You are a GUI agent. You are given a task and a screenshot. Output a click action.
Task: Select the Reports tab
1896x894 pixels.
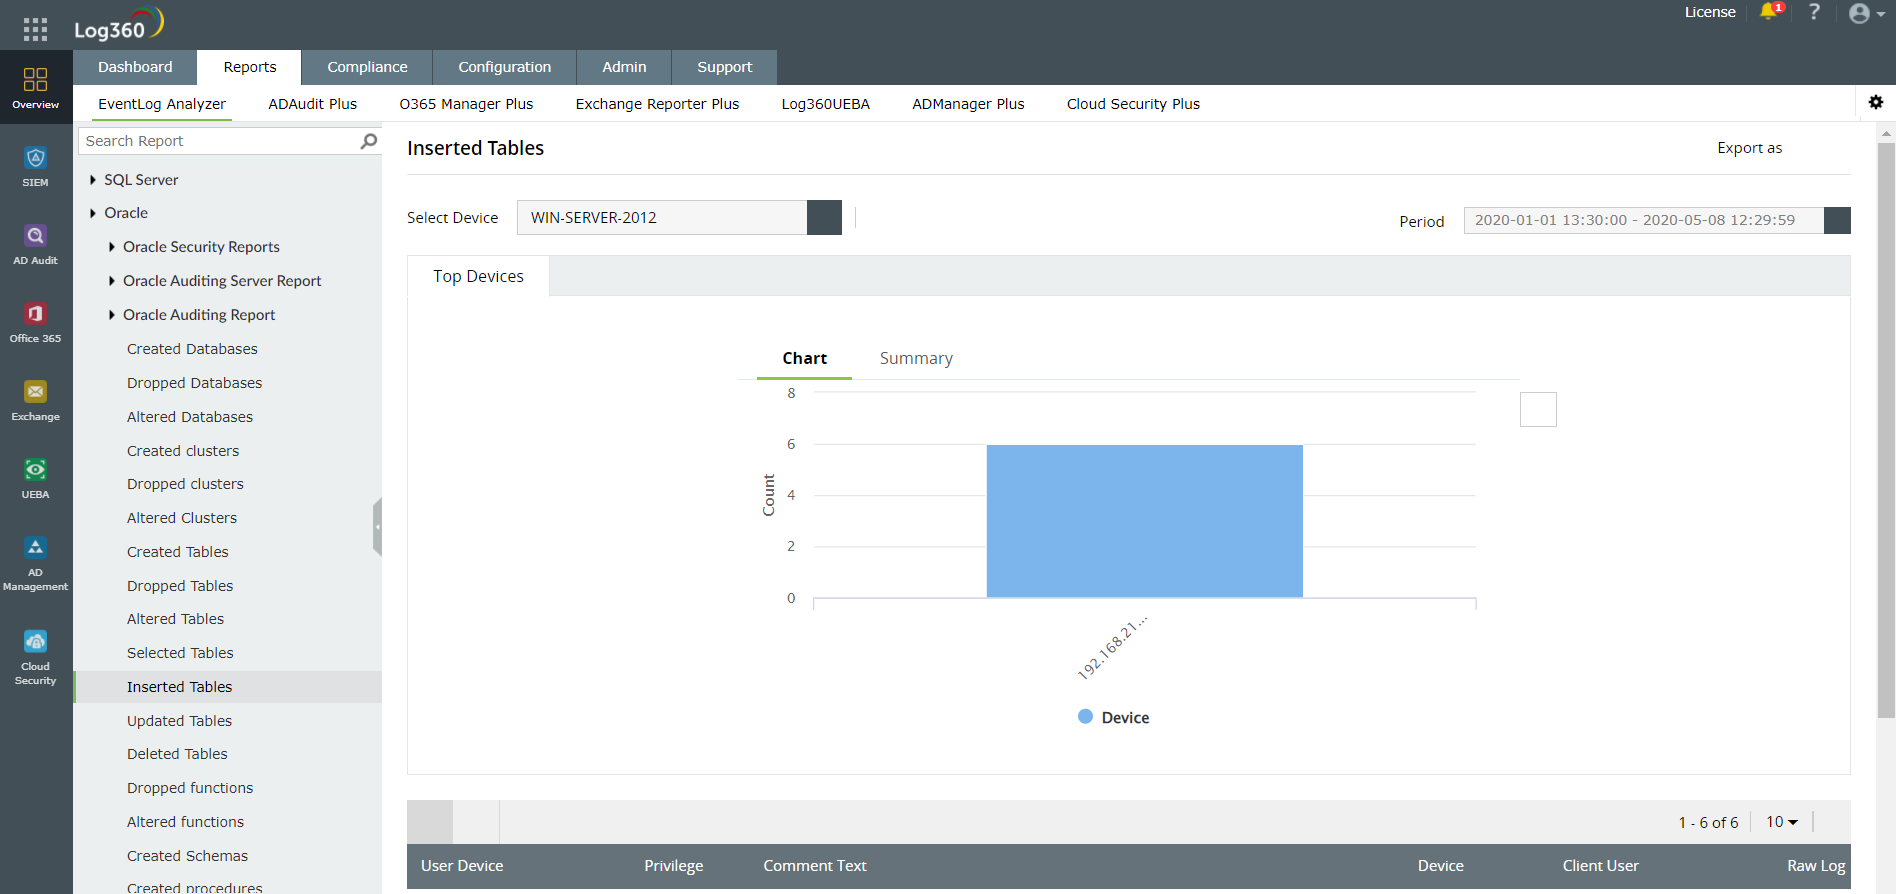click(x=250, y=67)
